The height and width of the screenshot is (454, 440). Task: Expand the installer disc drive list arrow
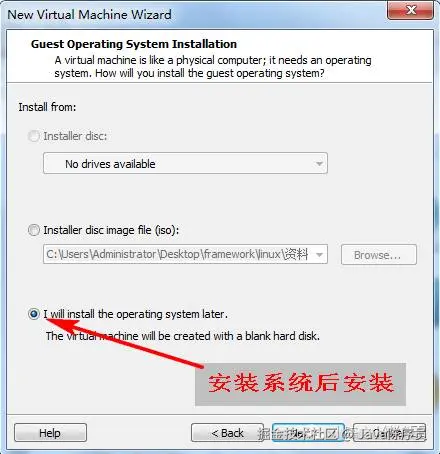319,164
